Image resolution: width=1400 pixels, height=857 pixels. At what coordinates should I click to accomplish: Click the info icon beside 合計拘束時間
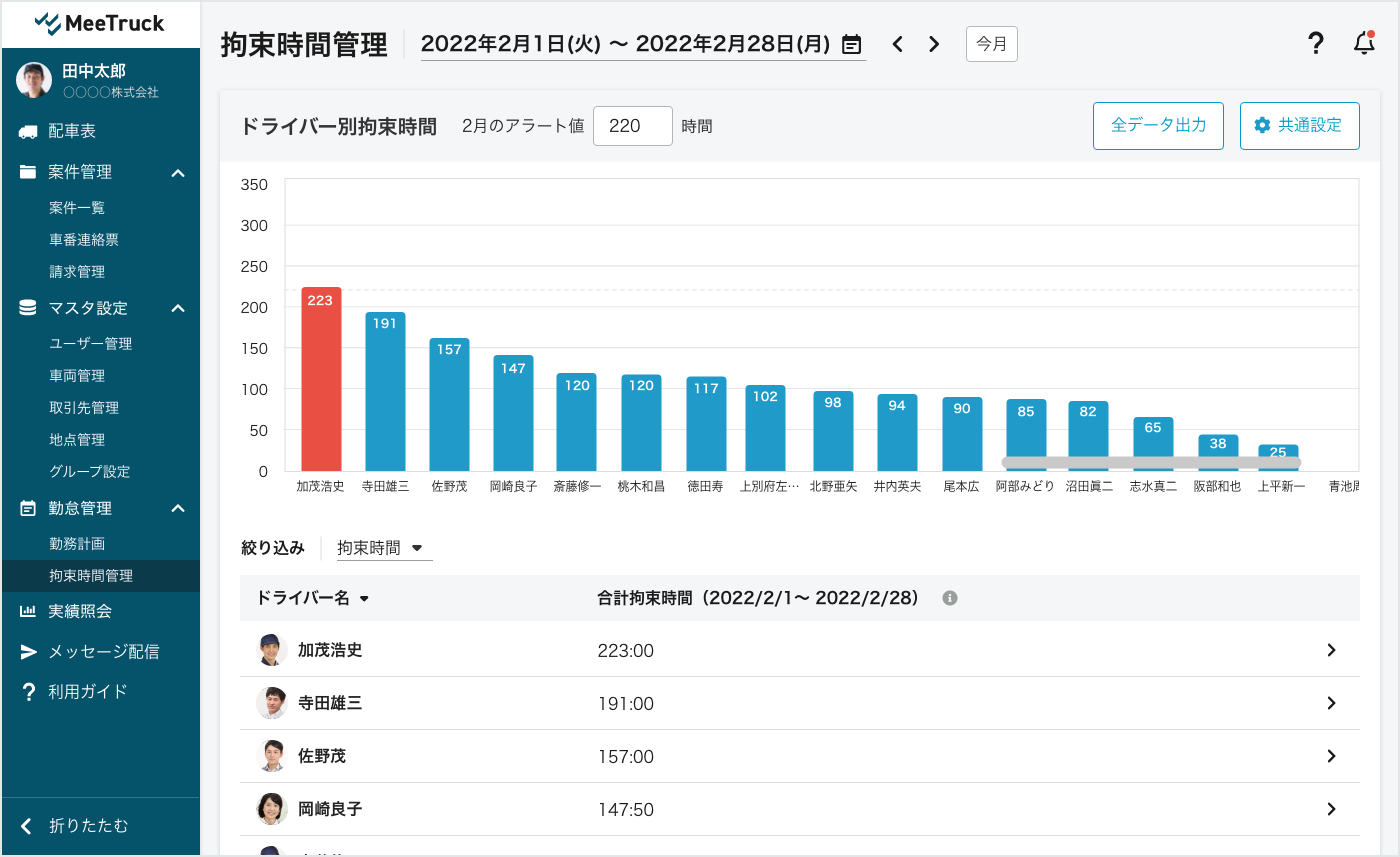[950, 598]
